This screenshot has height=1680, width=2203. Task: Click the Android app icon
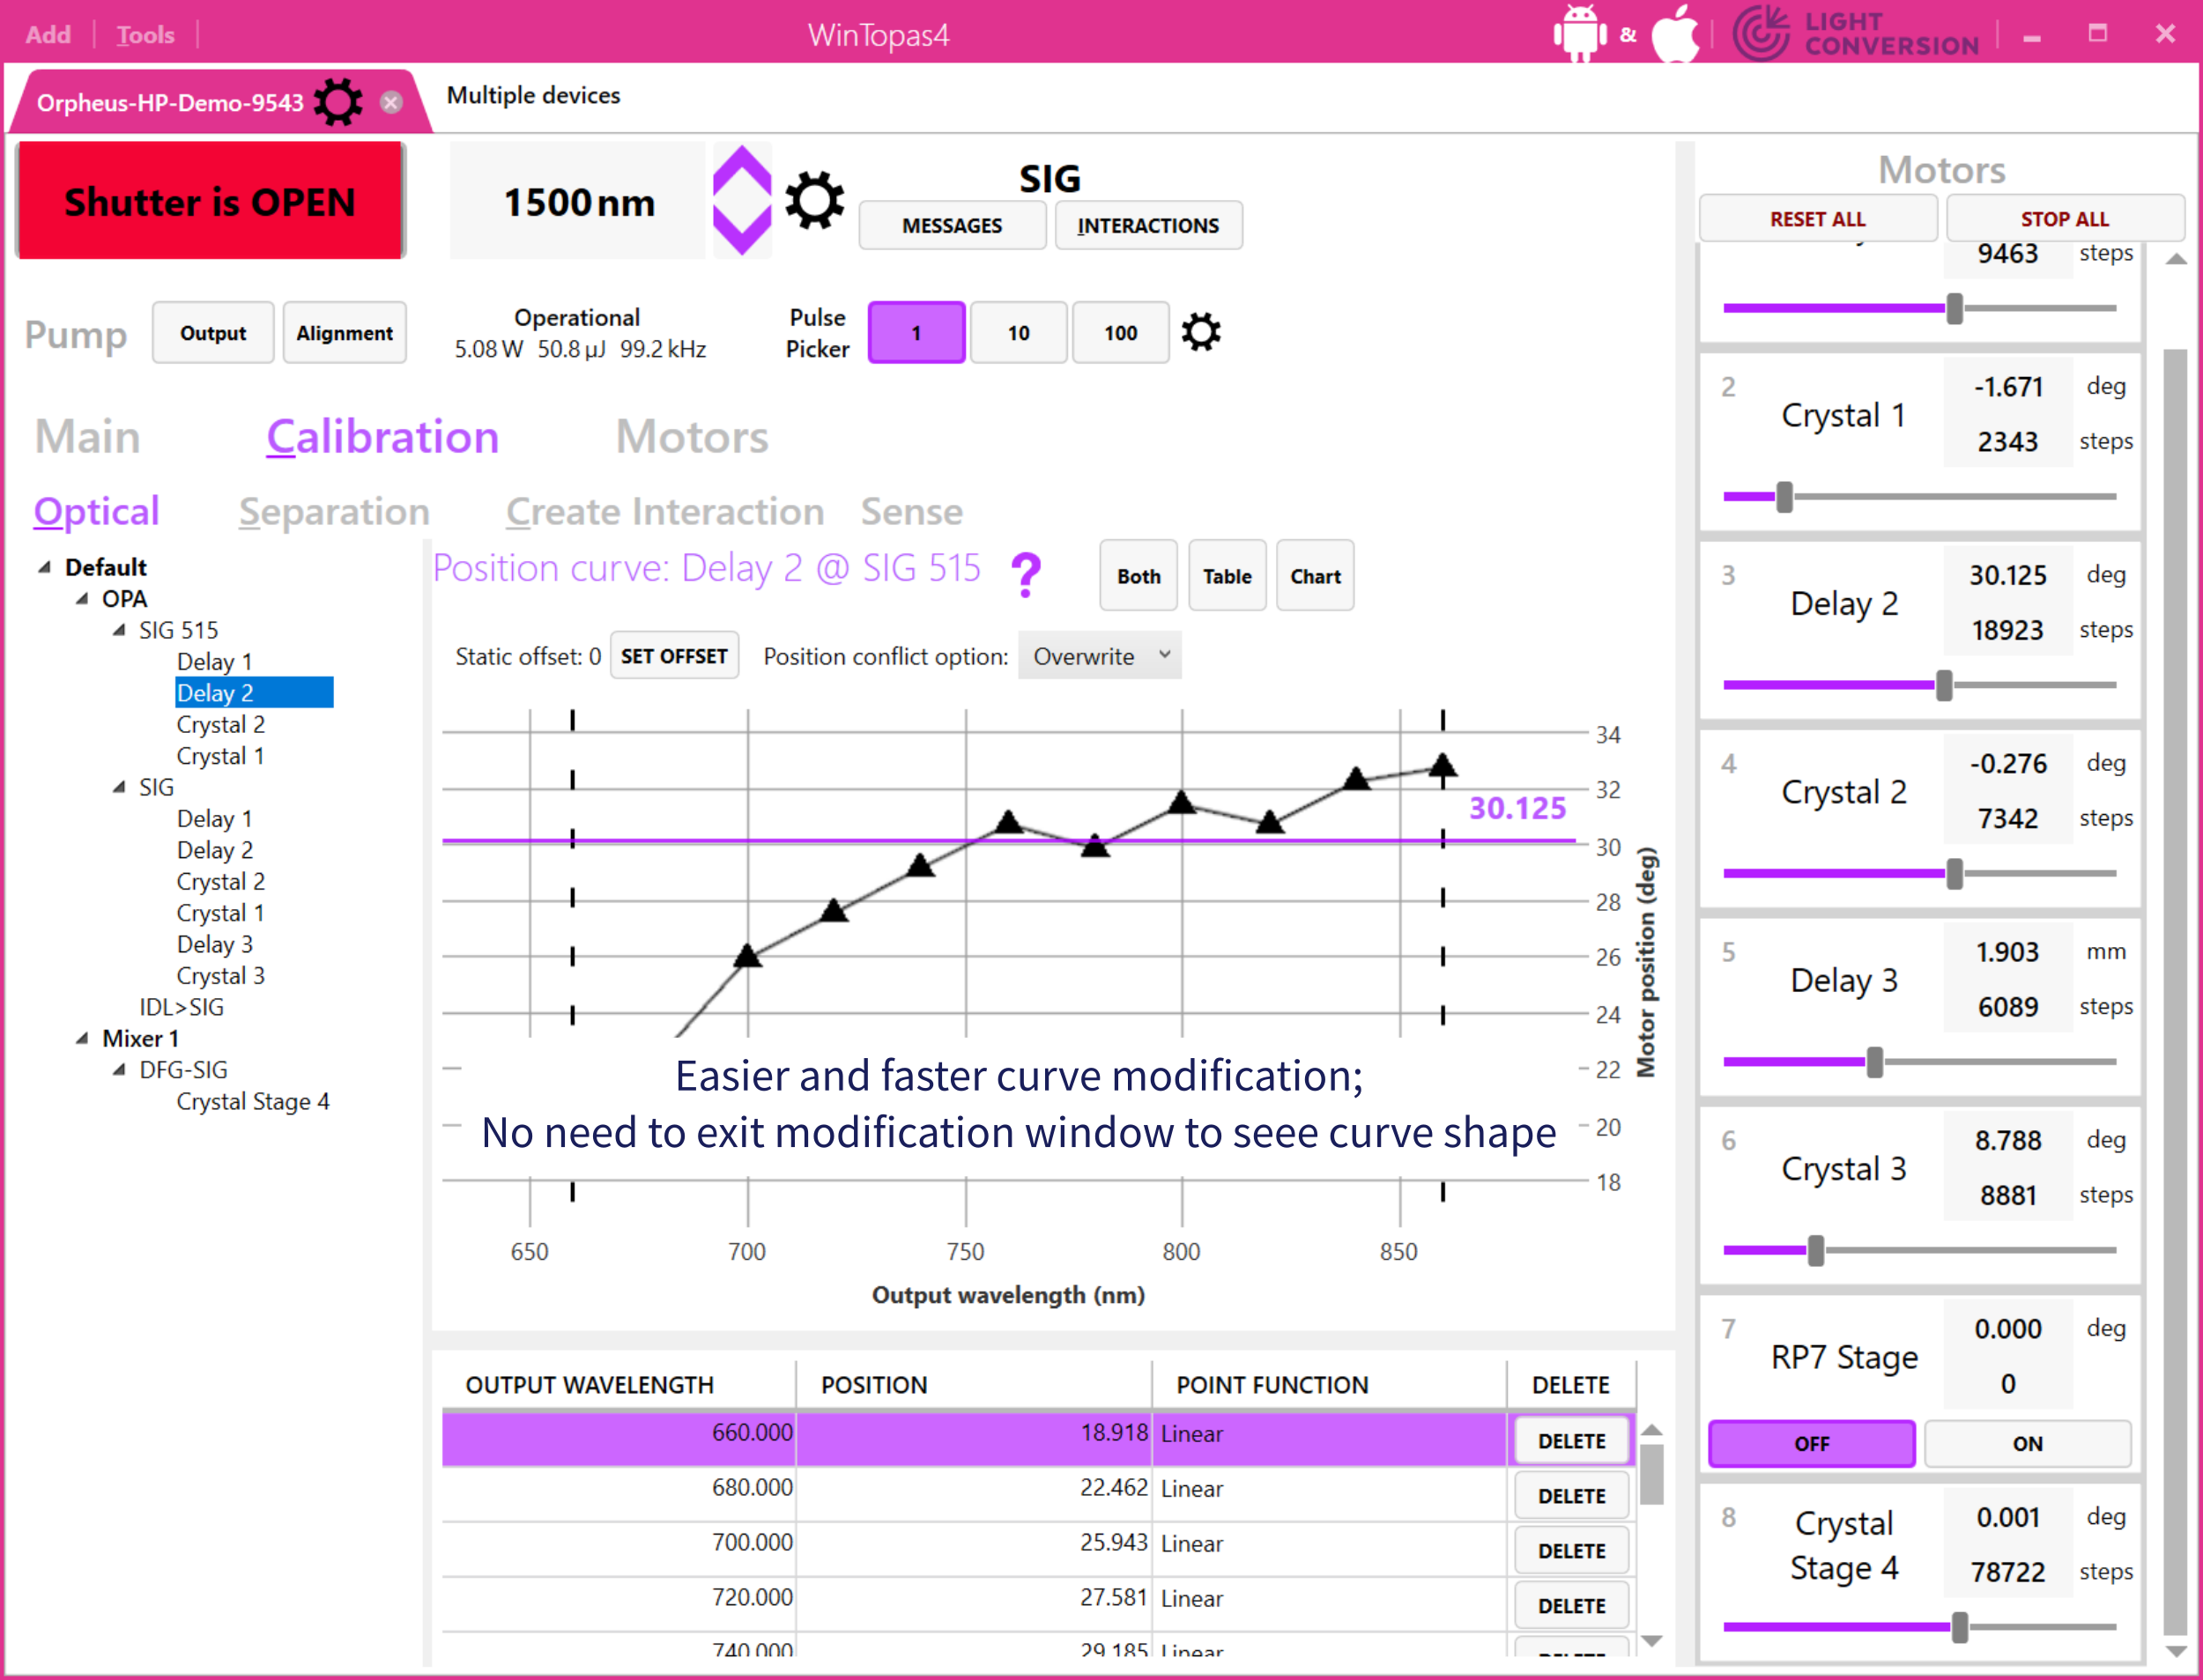(1579, 33)
